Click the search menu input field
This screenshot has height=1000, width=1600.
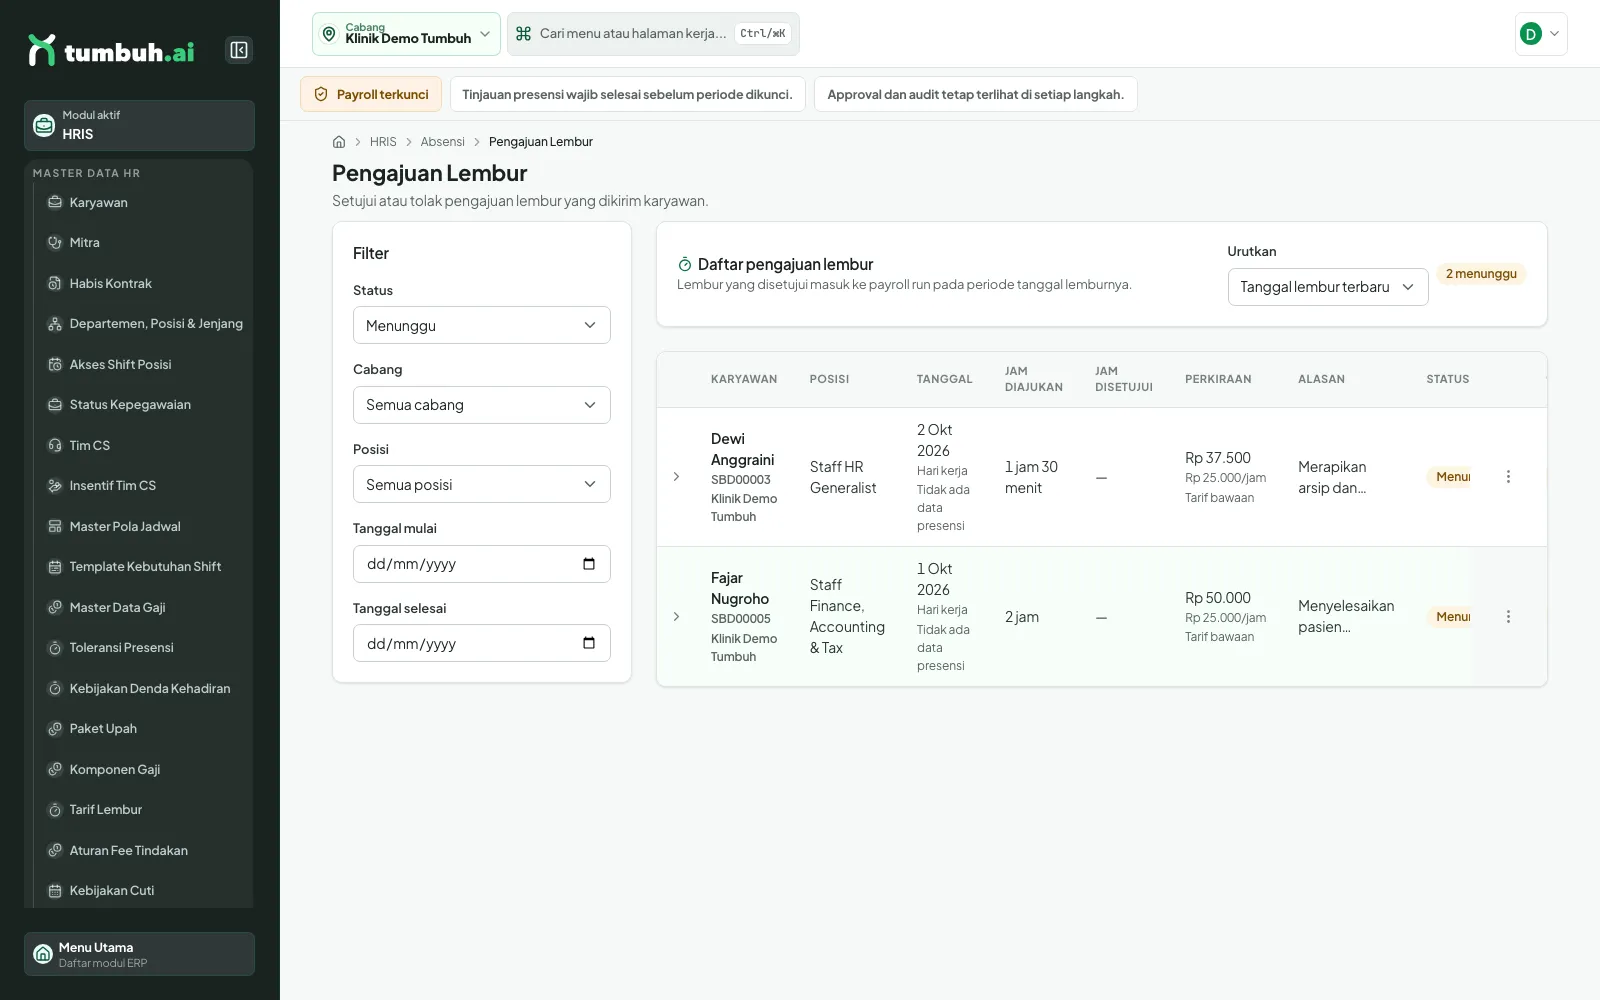[x=653, y=34]
